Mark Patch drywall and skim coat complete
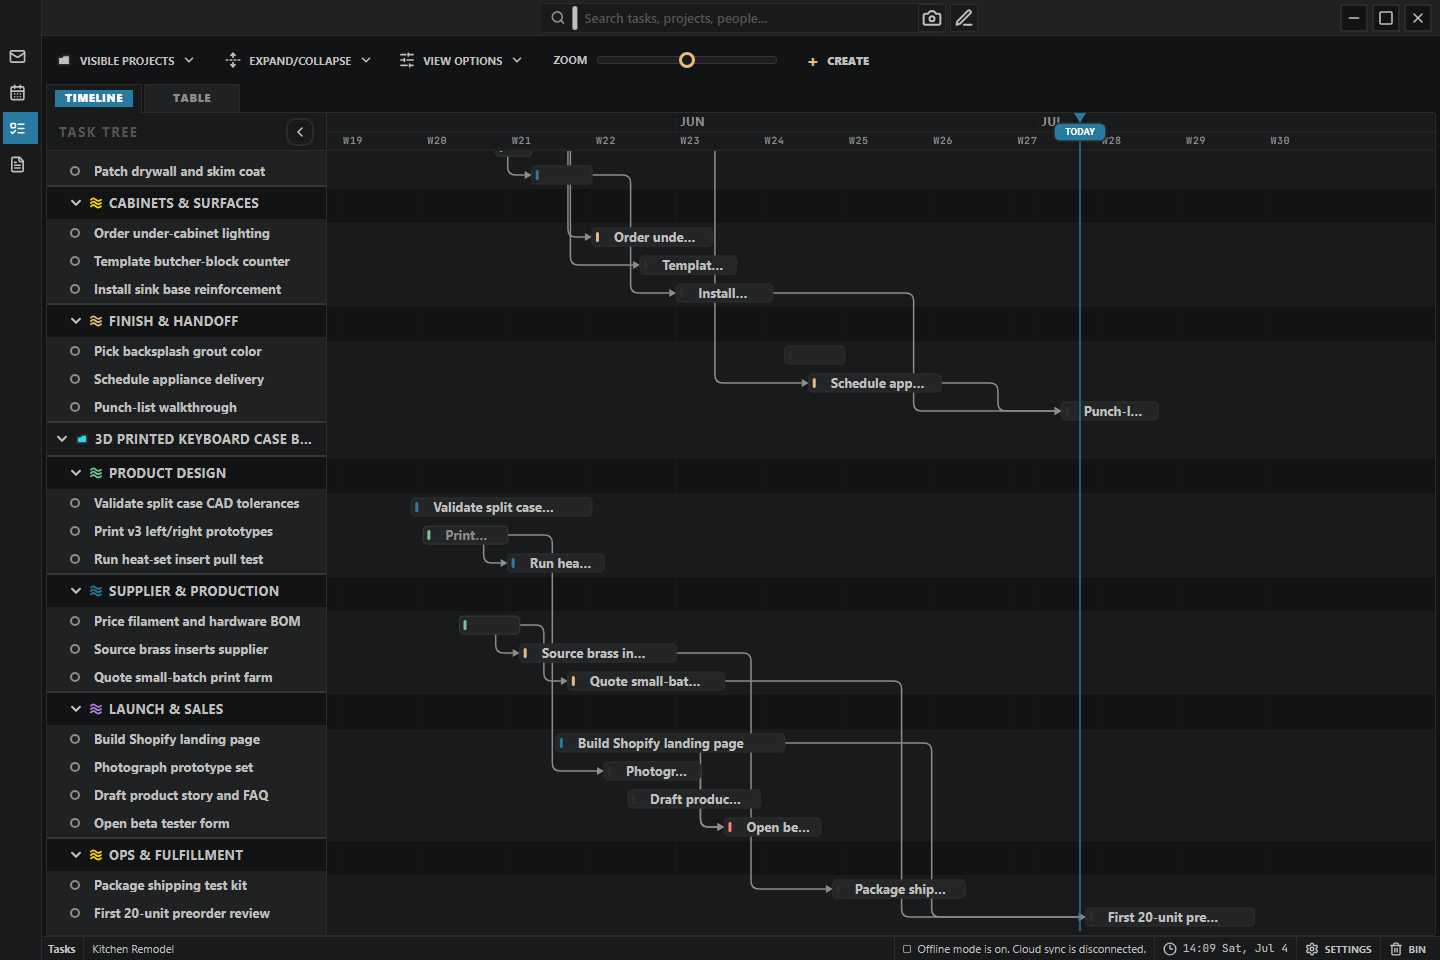 click(x=75, y=171)
